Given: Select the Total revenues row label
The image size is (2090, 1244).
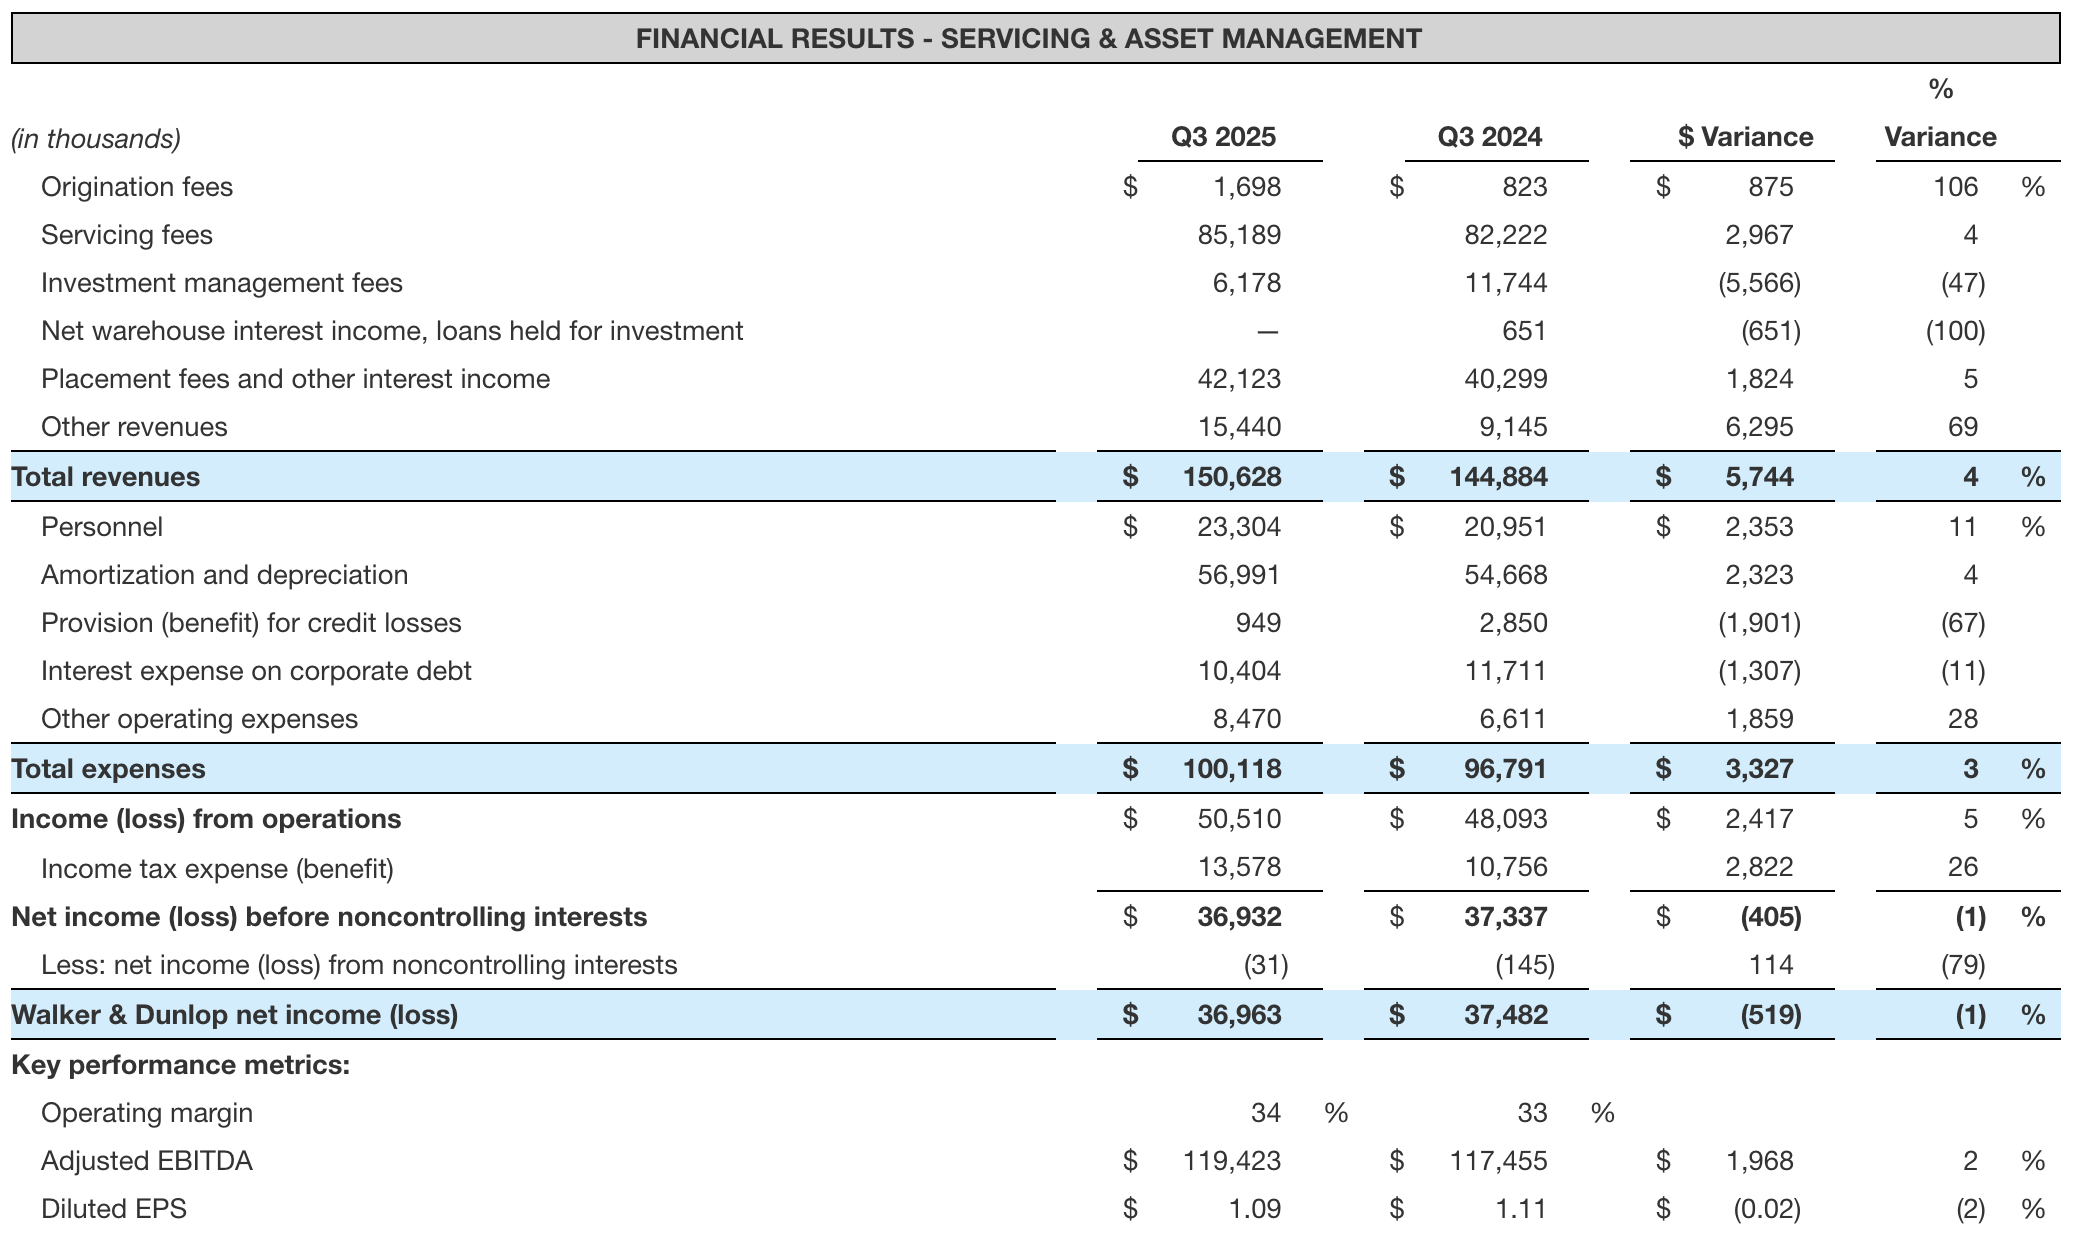Looking at the screenshot, I should (x=106, y=477).
